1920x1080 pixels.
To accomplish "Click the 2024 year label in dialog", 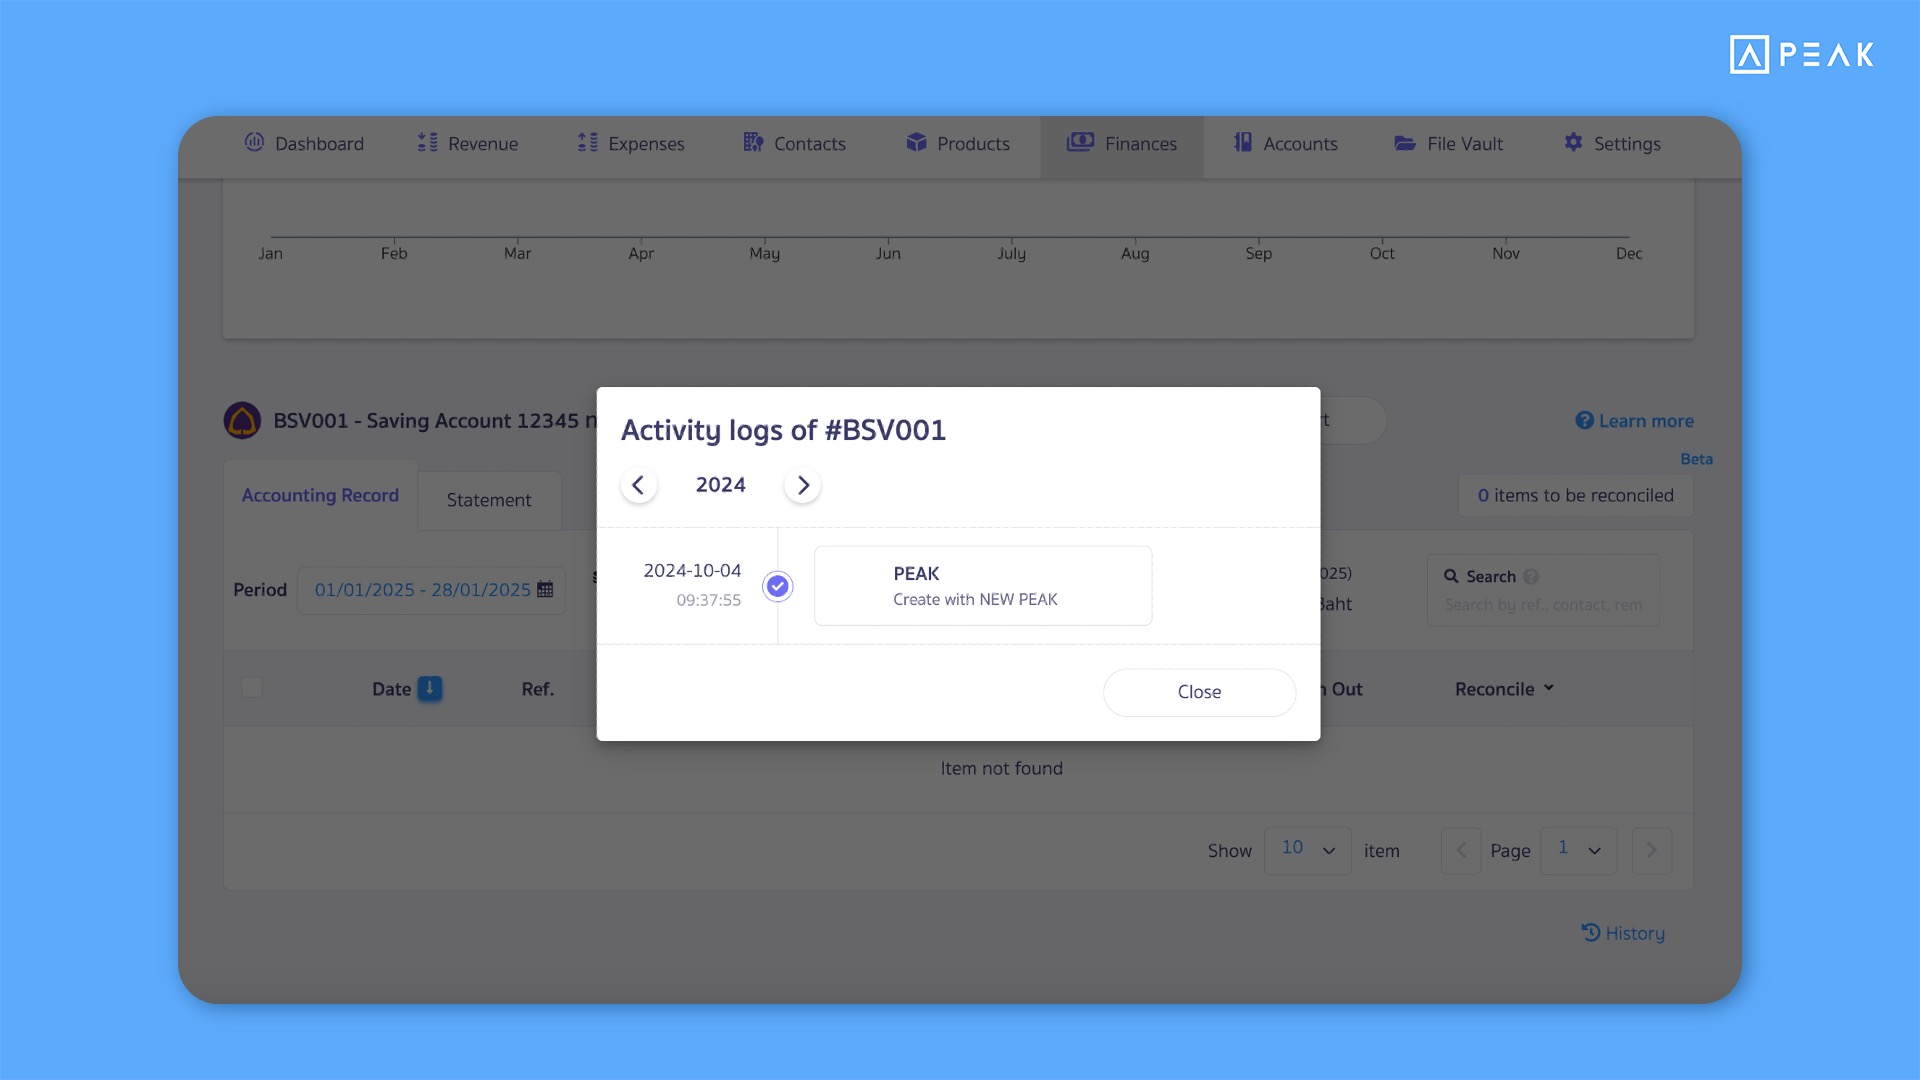I will 721,485.
